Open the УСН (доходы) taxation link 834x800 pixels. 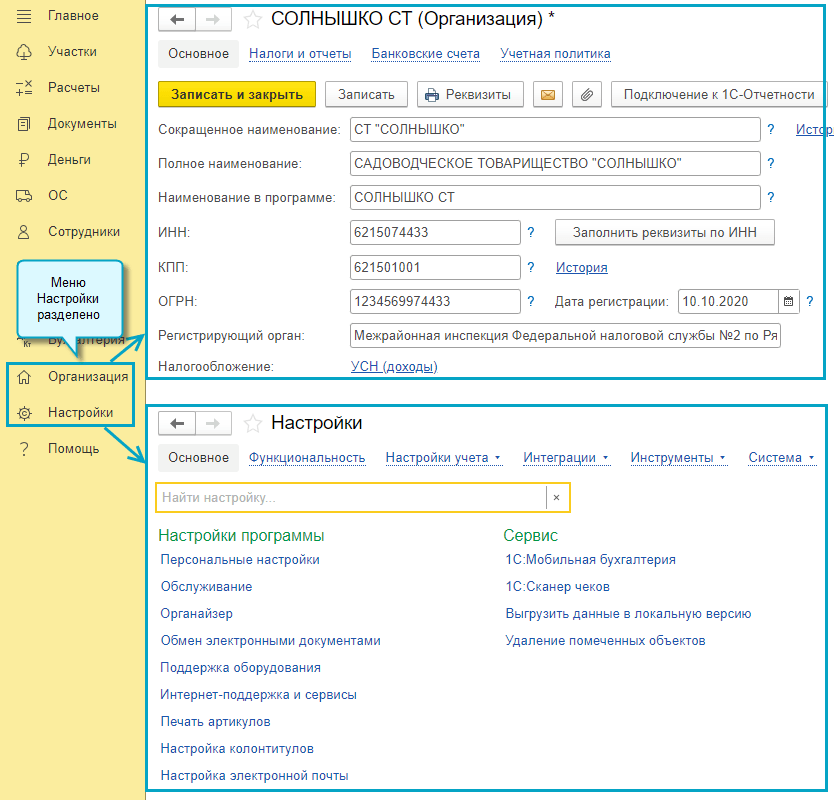[394, 367]
